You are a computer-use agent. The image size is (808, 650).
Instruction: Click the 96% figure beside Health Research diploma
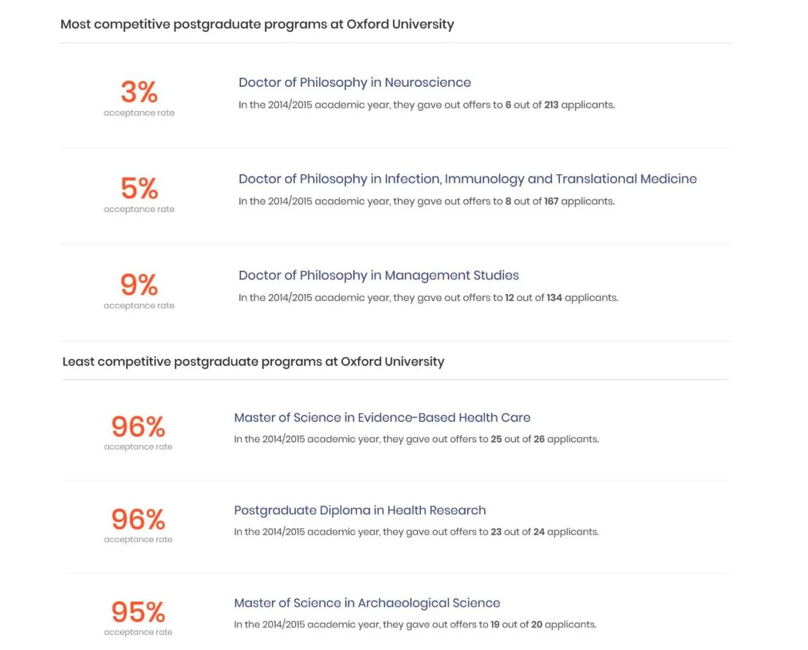[x=138, y=520]
